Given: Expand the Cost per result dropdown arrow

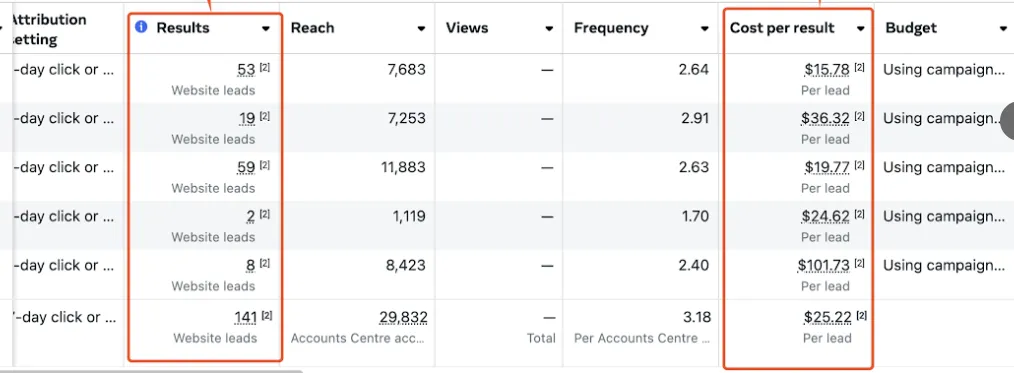Looking at the screenshot, I should point(861,28).
